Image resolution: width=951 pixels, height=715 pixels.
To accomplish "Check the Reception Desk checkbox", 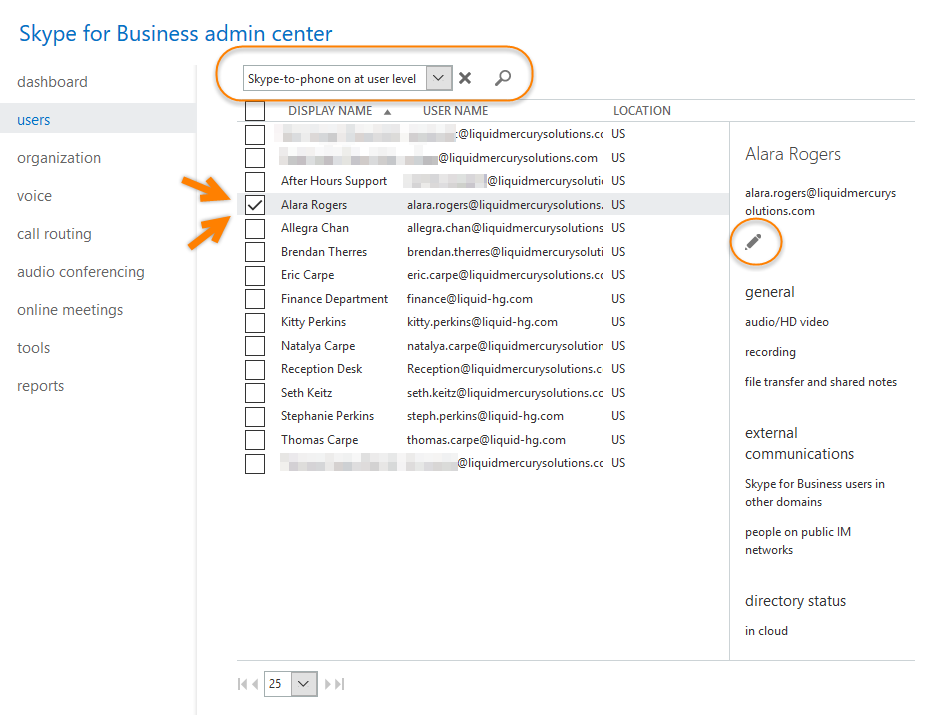I will click(x=255, y=369).
